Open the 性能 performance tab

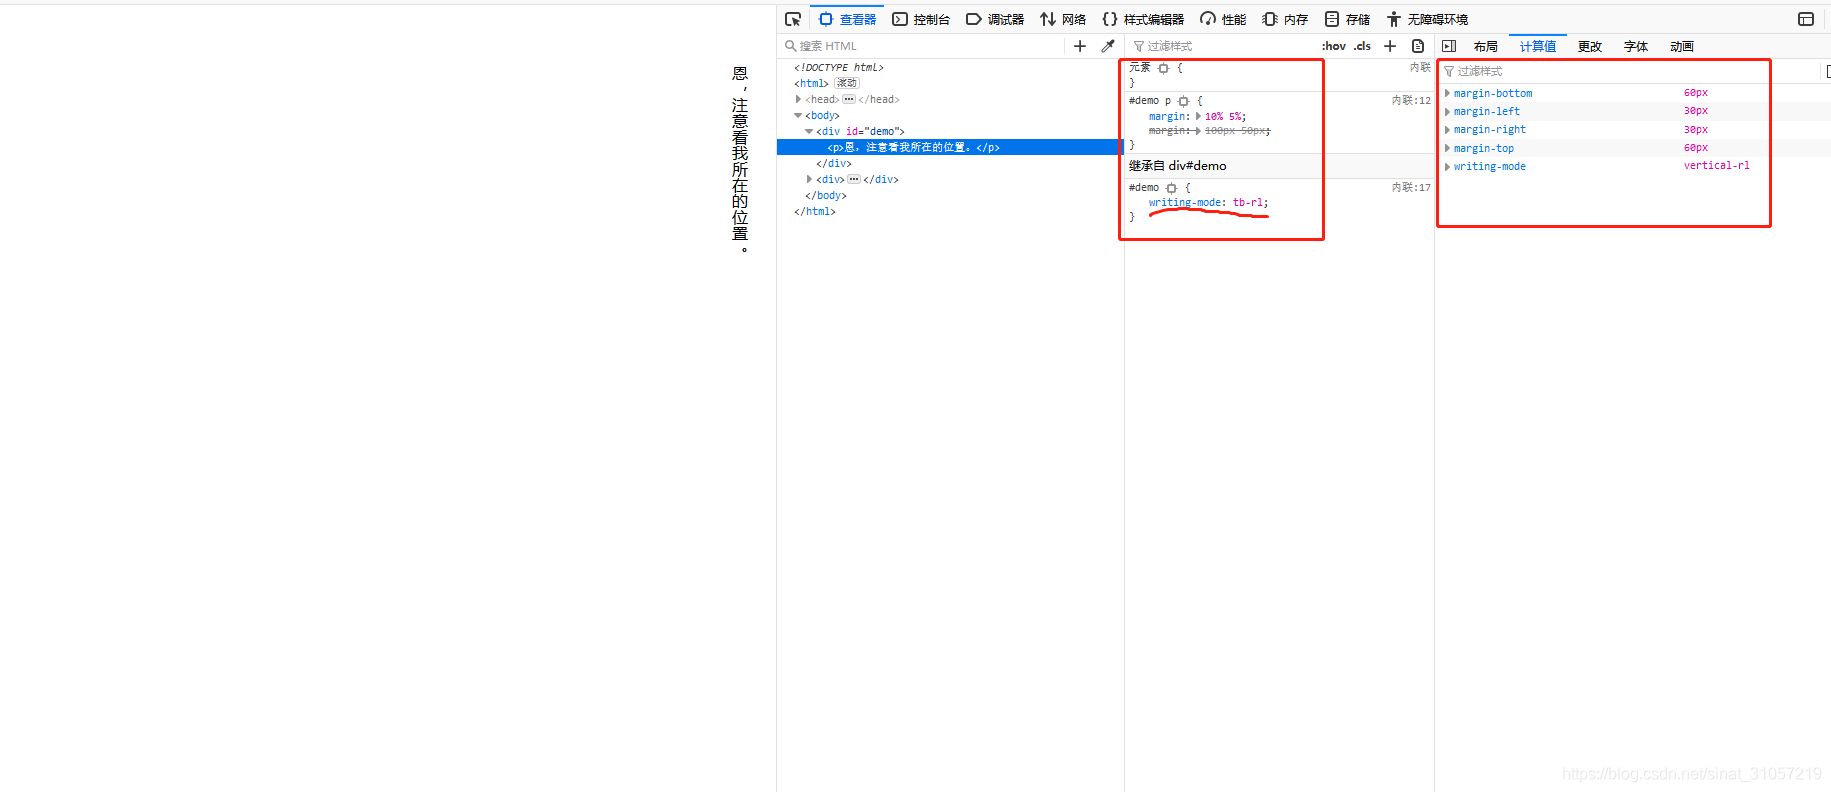[1223, 19]
